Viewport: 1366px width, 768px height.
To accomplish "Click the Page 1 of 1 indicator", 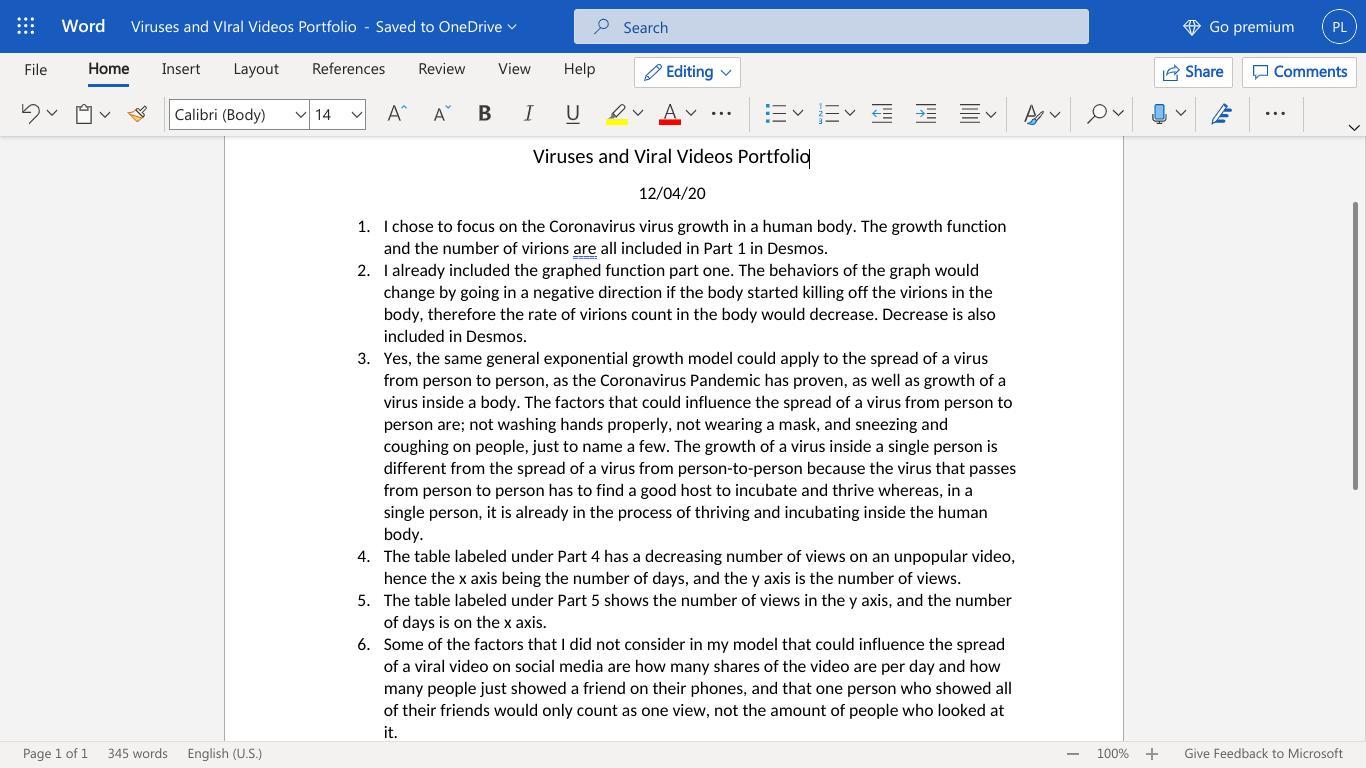I will (x=55, y=754).
